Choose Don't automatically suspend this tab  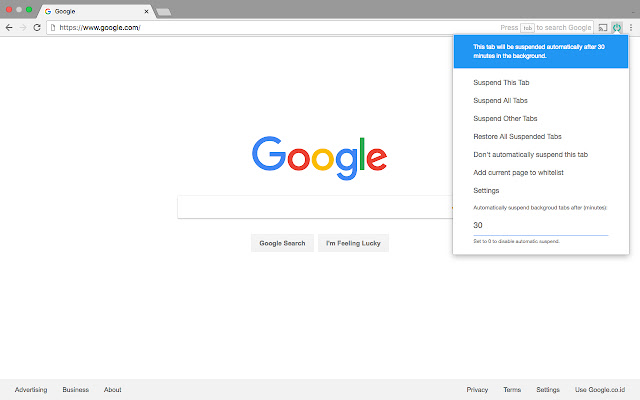pos(530,154)
